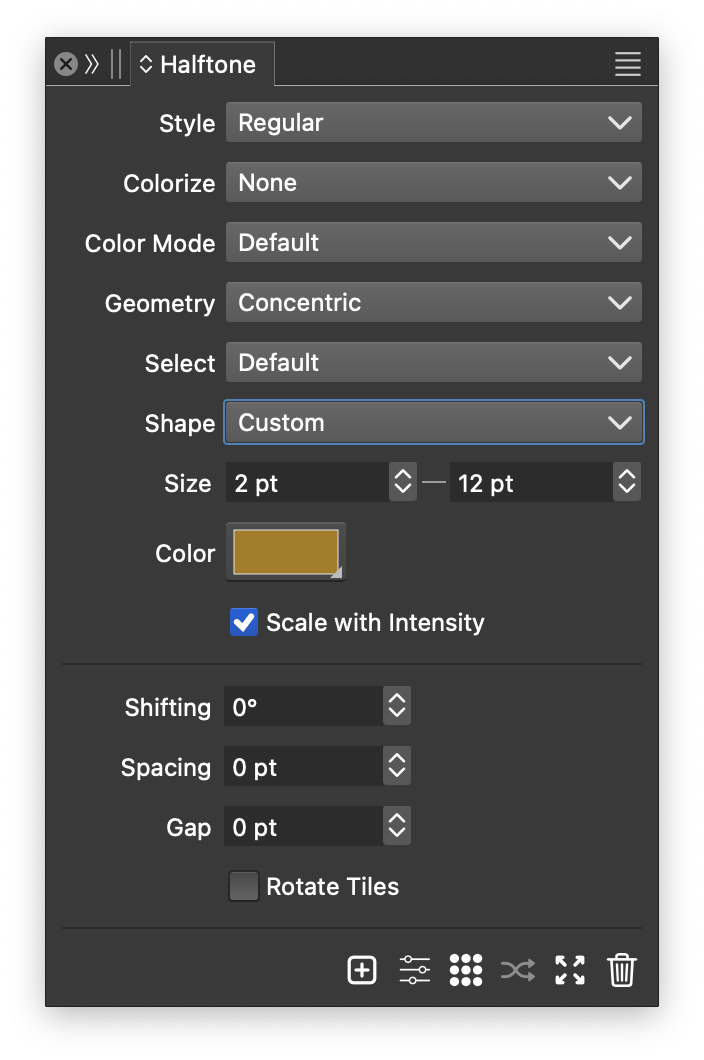704x1060 pixels.
Task: Open the panel hamburger menu
Action: (x=627, y=65)
